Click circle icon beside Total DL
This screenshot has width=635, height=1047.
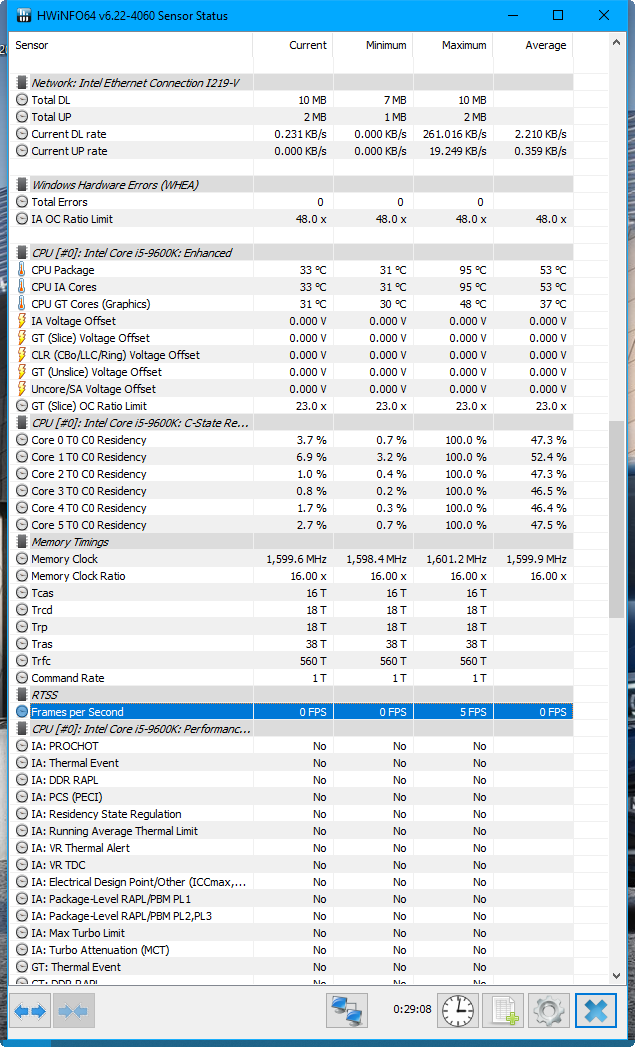[x=22, y=100]
